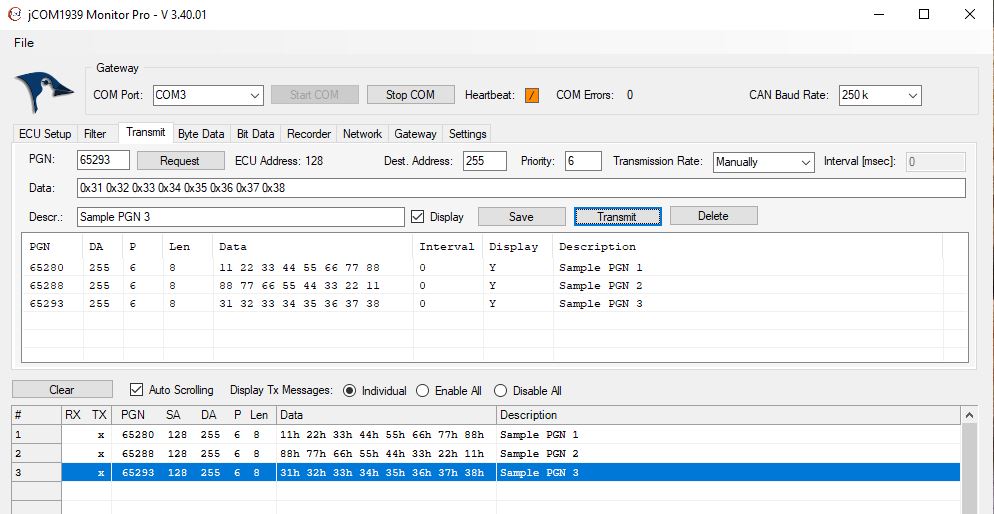
Task: Click the app icon in title bar
Action: (x=14, y=14)
